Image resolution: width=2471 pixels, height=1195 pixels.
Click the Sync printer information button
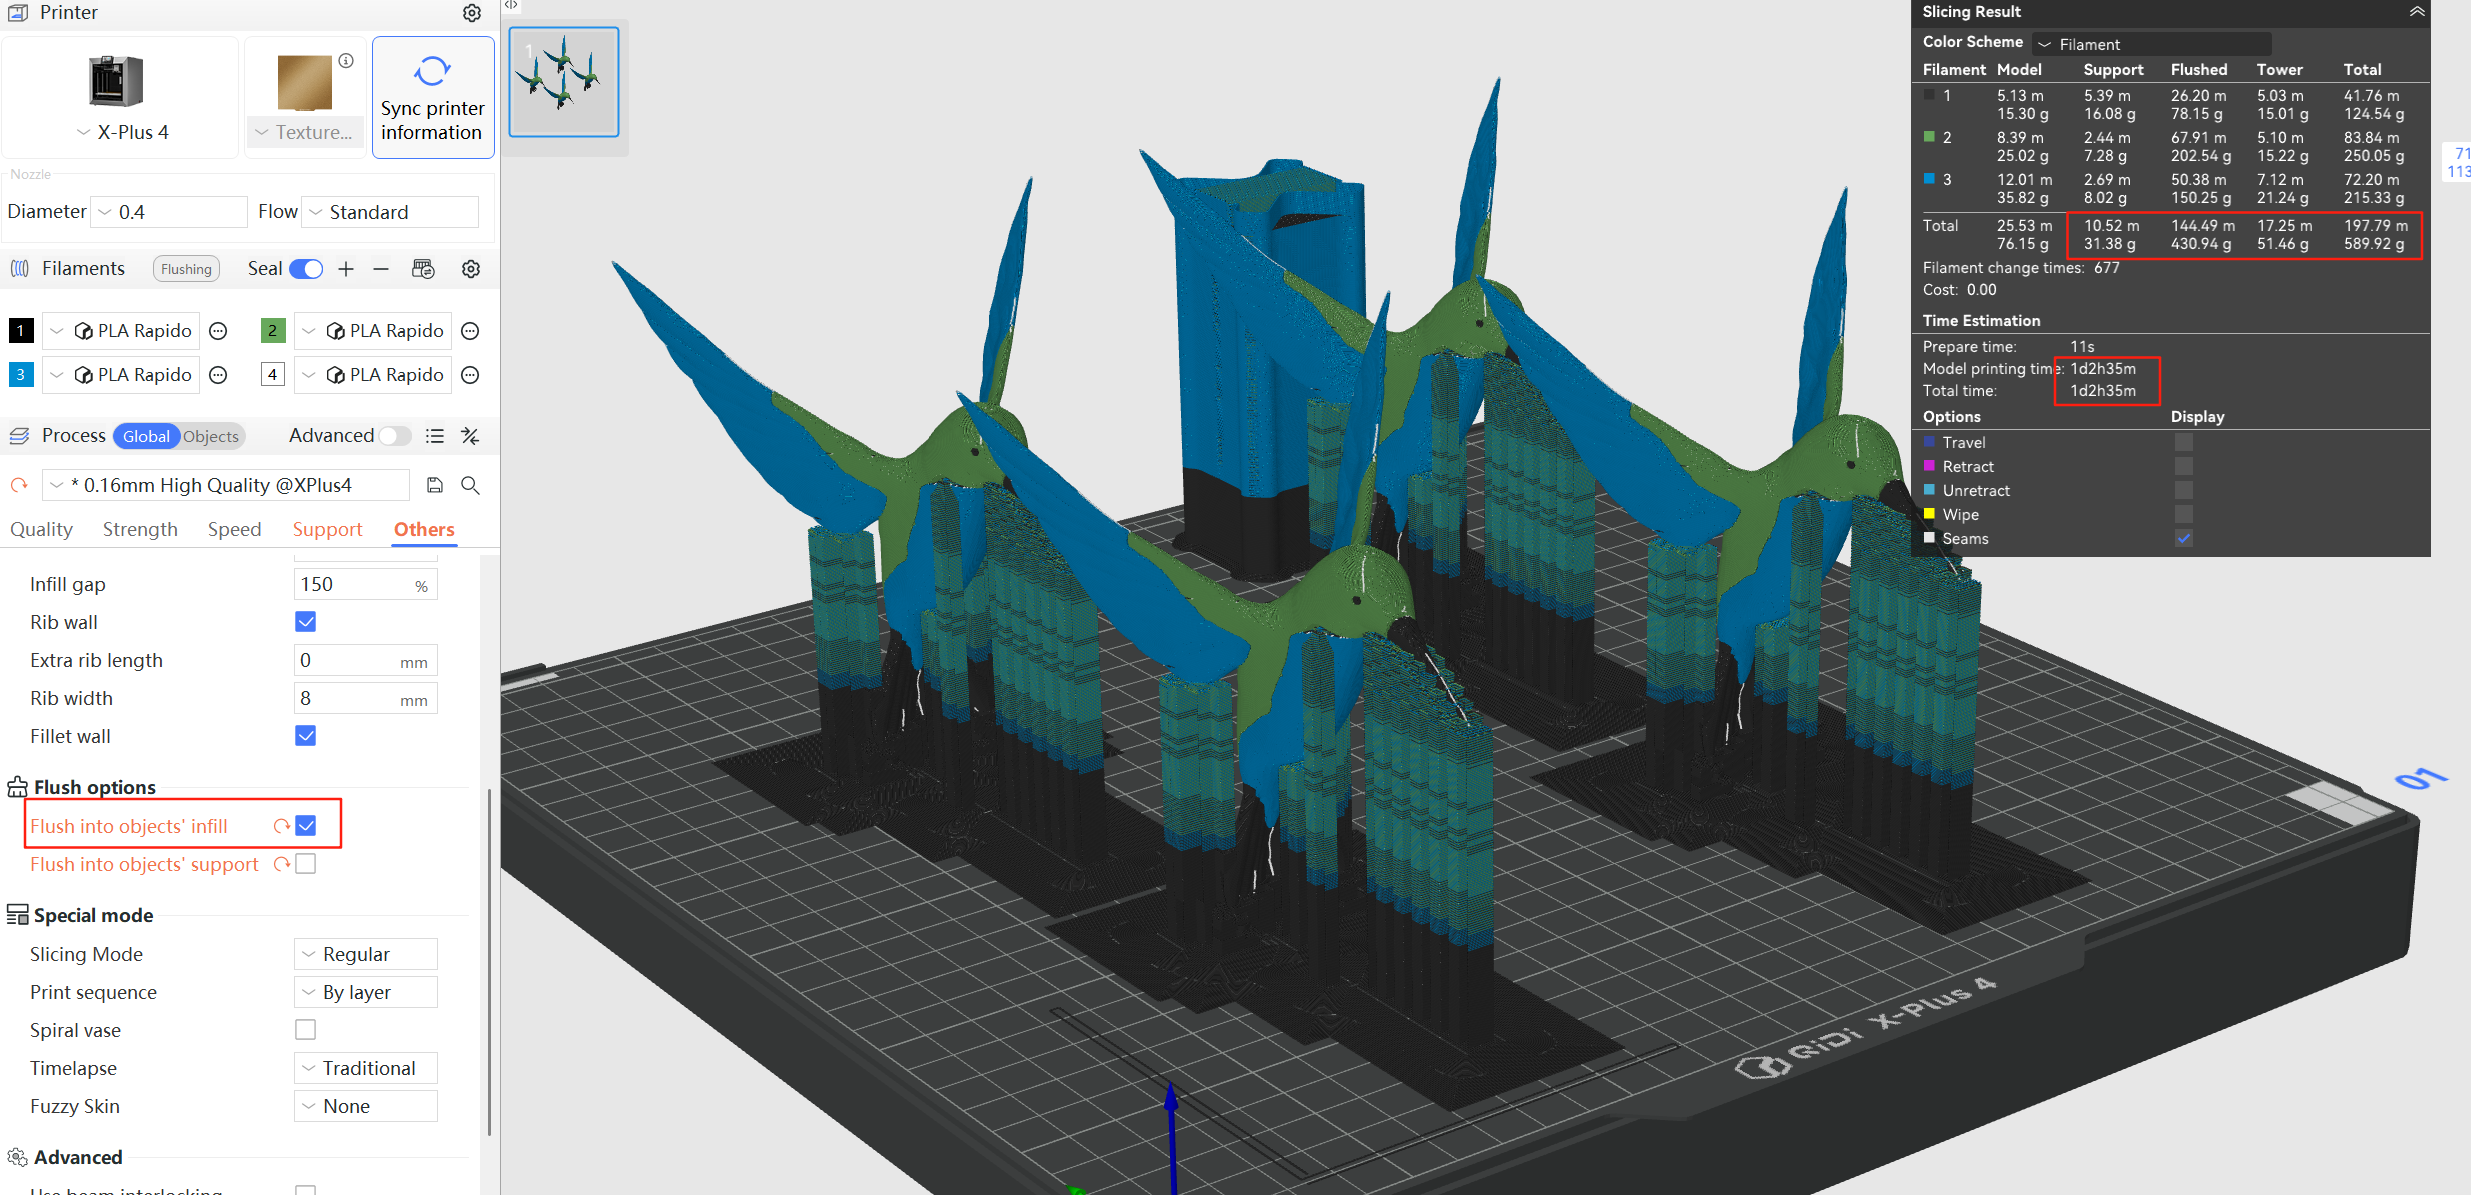(x=433, y=98)
